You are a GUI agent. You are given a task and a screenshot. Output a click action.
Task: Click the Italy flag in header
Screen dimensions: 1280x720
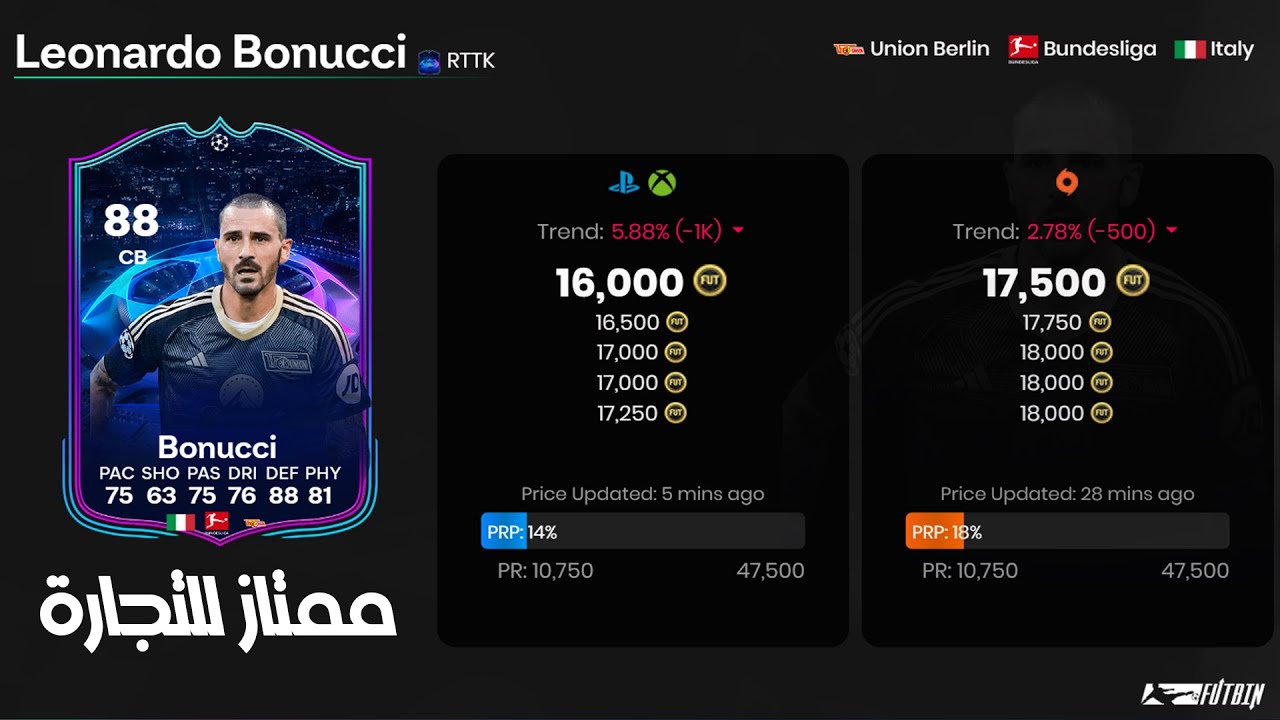coord(1189,49)
